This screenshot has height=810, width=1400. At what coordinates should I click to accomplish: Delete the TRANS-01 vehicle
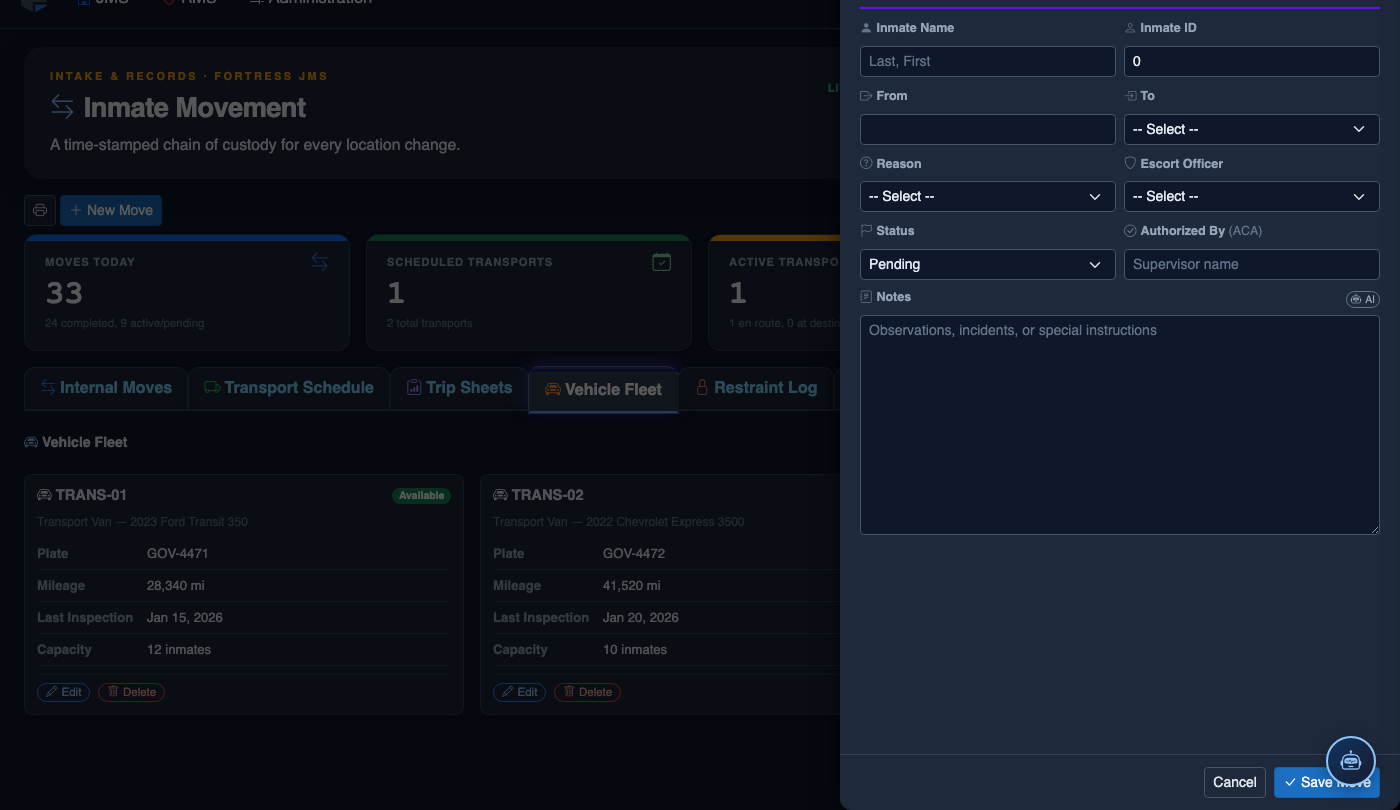(x=131, y=692)
